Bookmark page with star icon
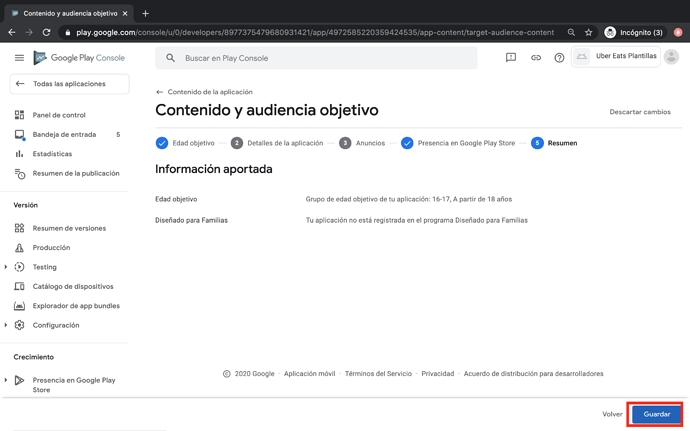690x431 pixels. [x=588, y=32]
